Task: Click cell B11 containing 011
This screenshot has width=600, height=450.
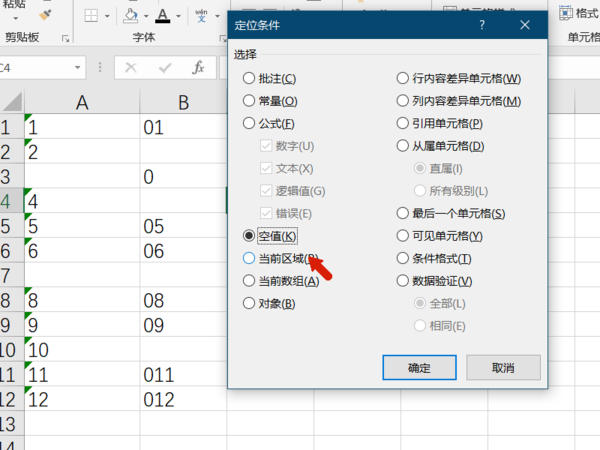Action: [x=183, y=374]
